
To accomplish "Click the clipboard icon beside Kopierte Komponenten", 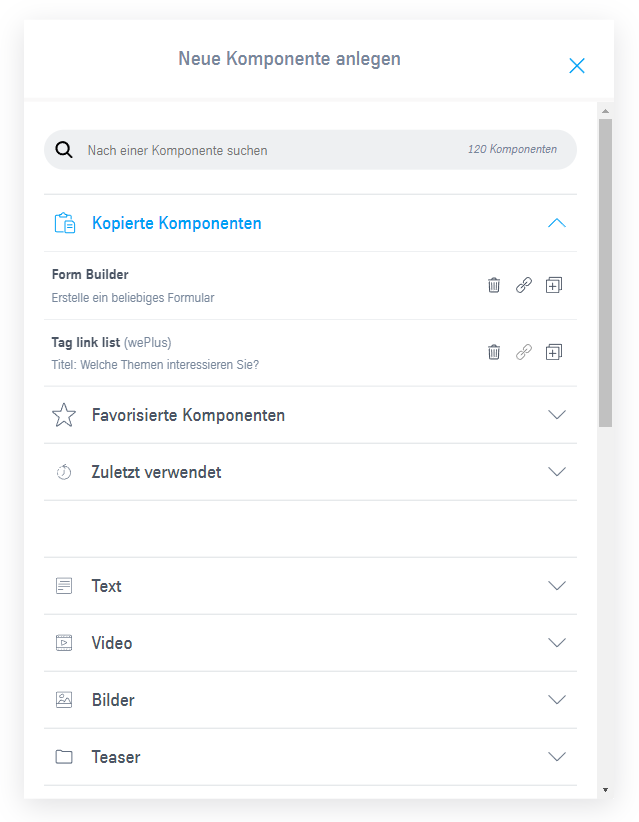I will (64, 223).
